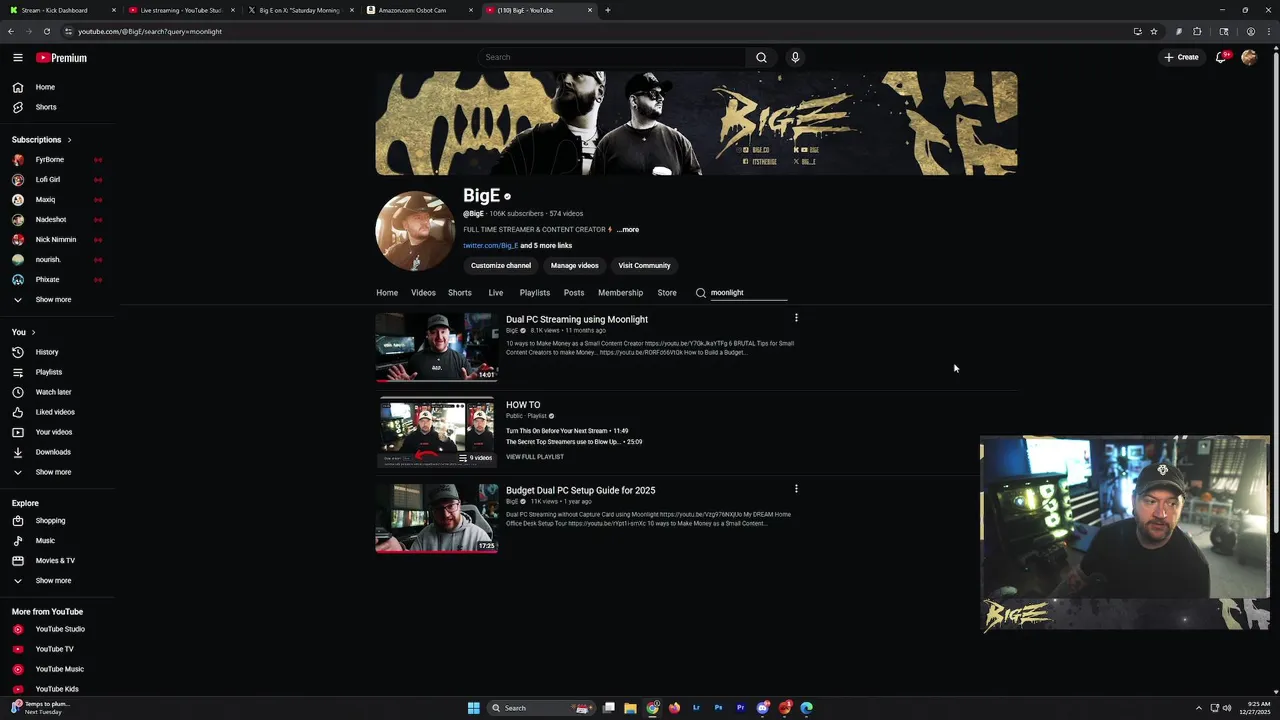Viewport: 1280px width, 720px height.
Task: Click the Customize channel button
Action: click(x=501, y=266)
